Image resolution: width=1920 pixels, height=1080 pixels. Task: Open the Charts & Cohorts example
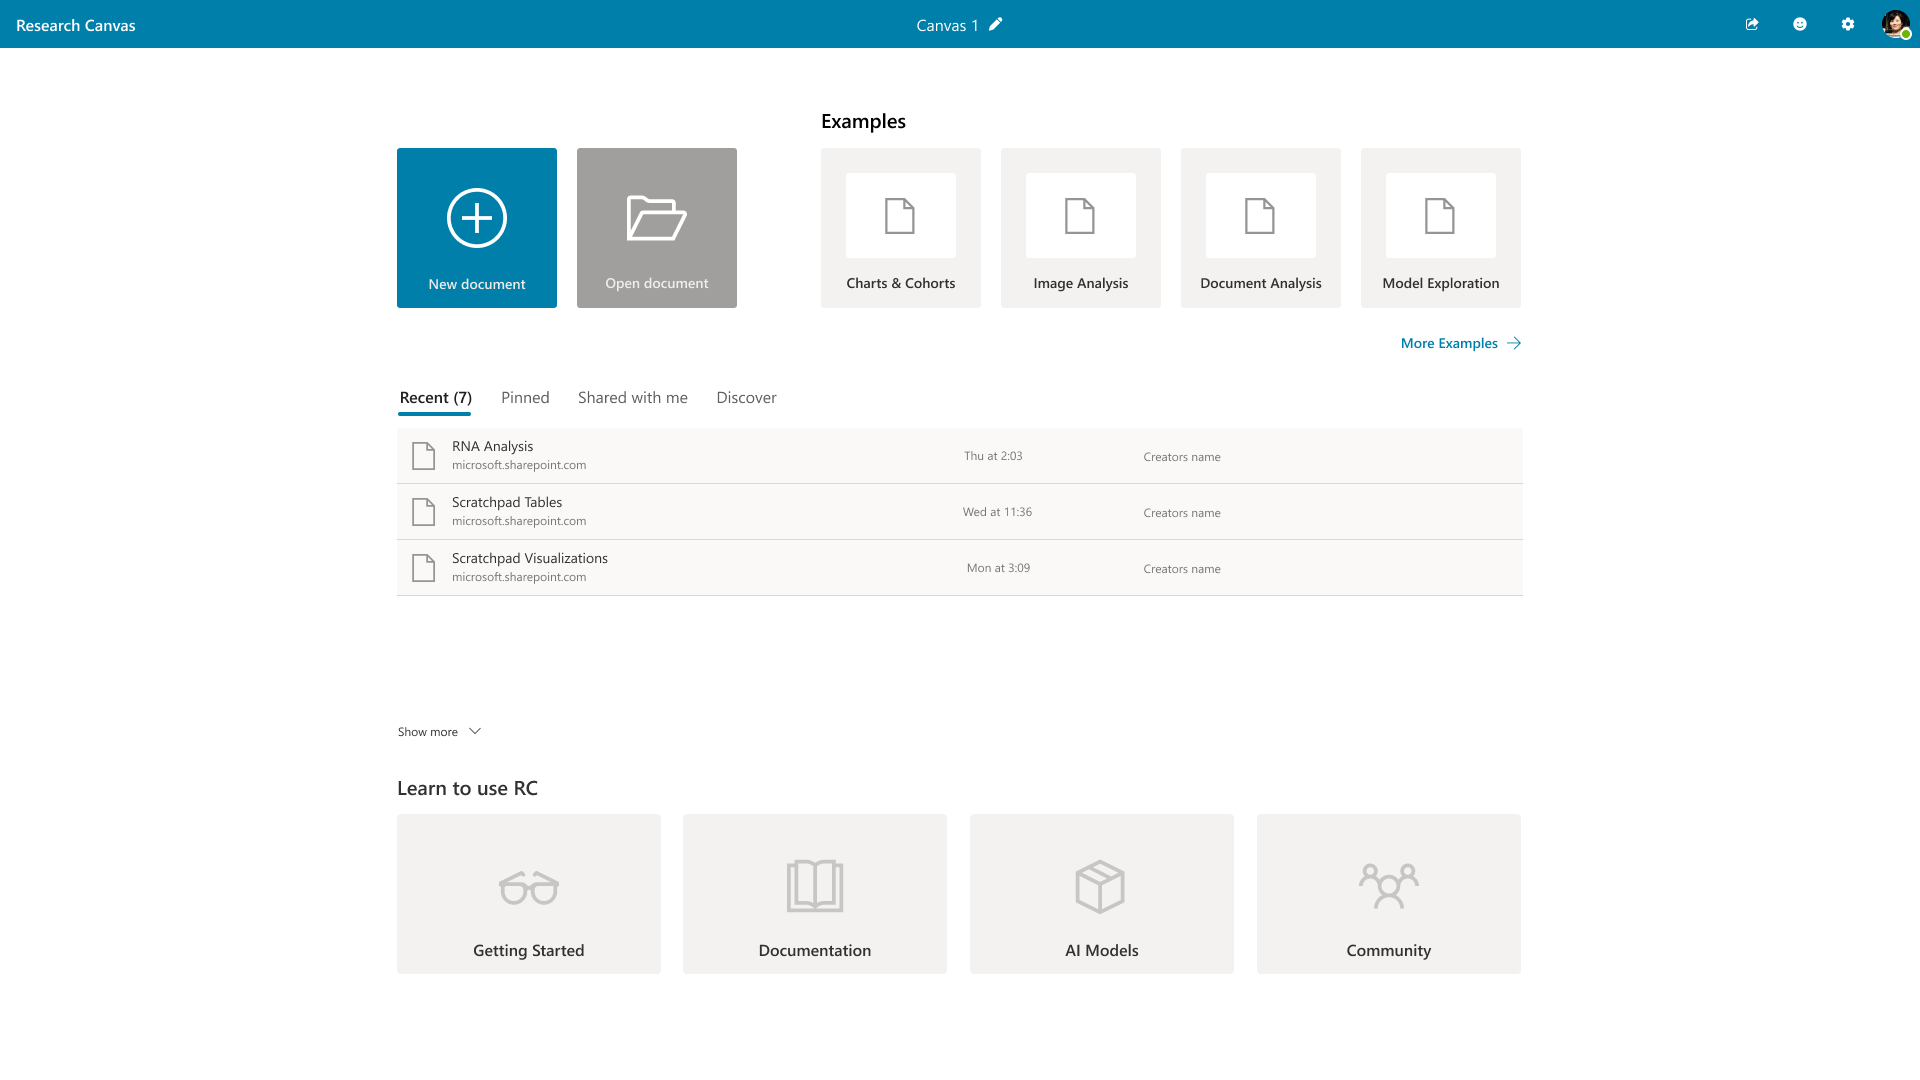point(901,228)
